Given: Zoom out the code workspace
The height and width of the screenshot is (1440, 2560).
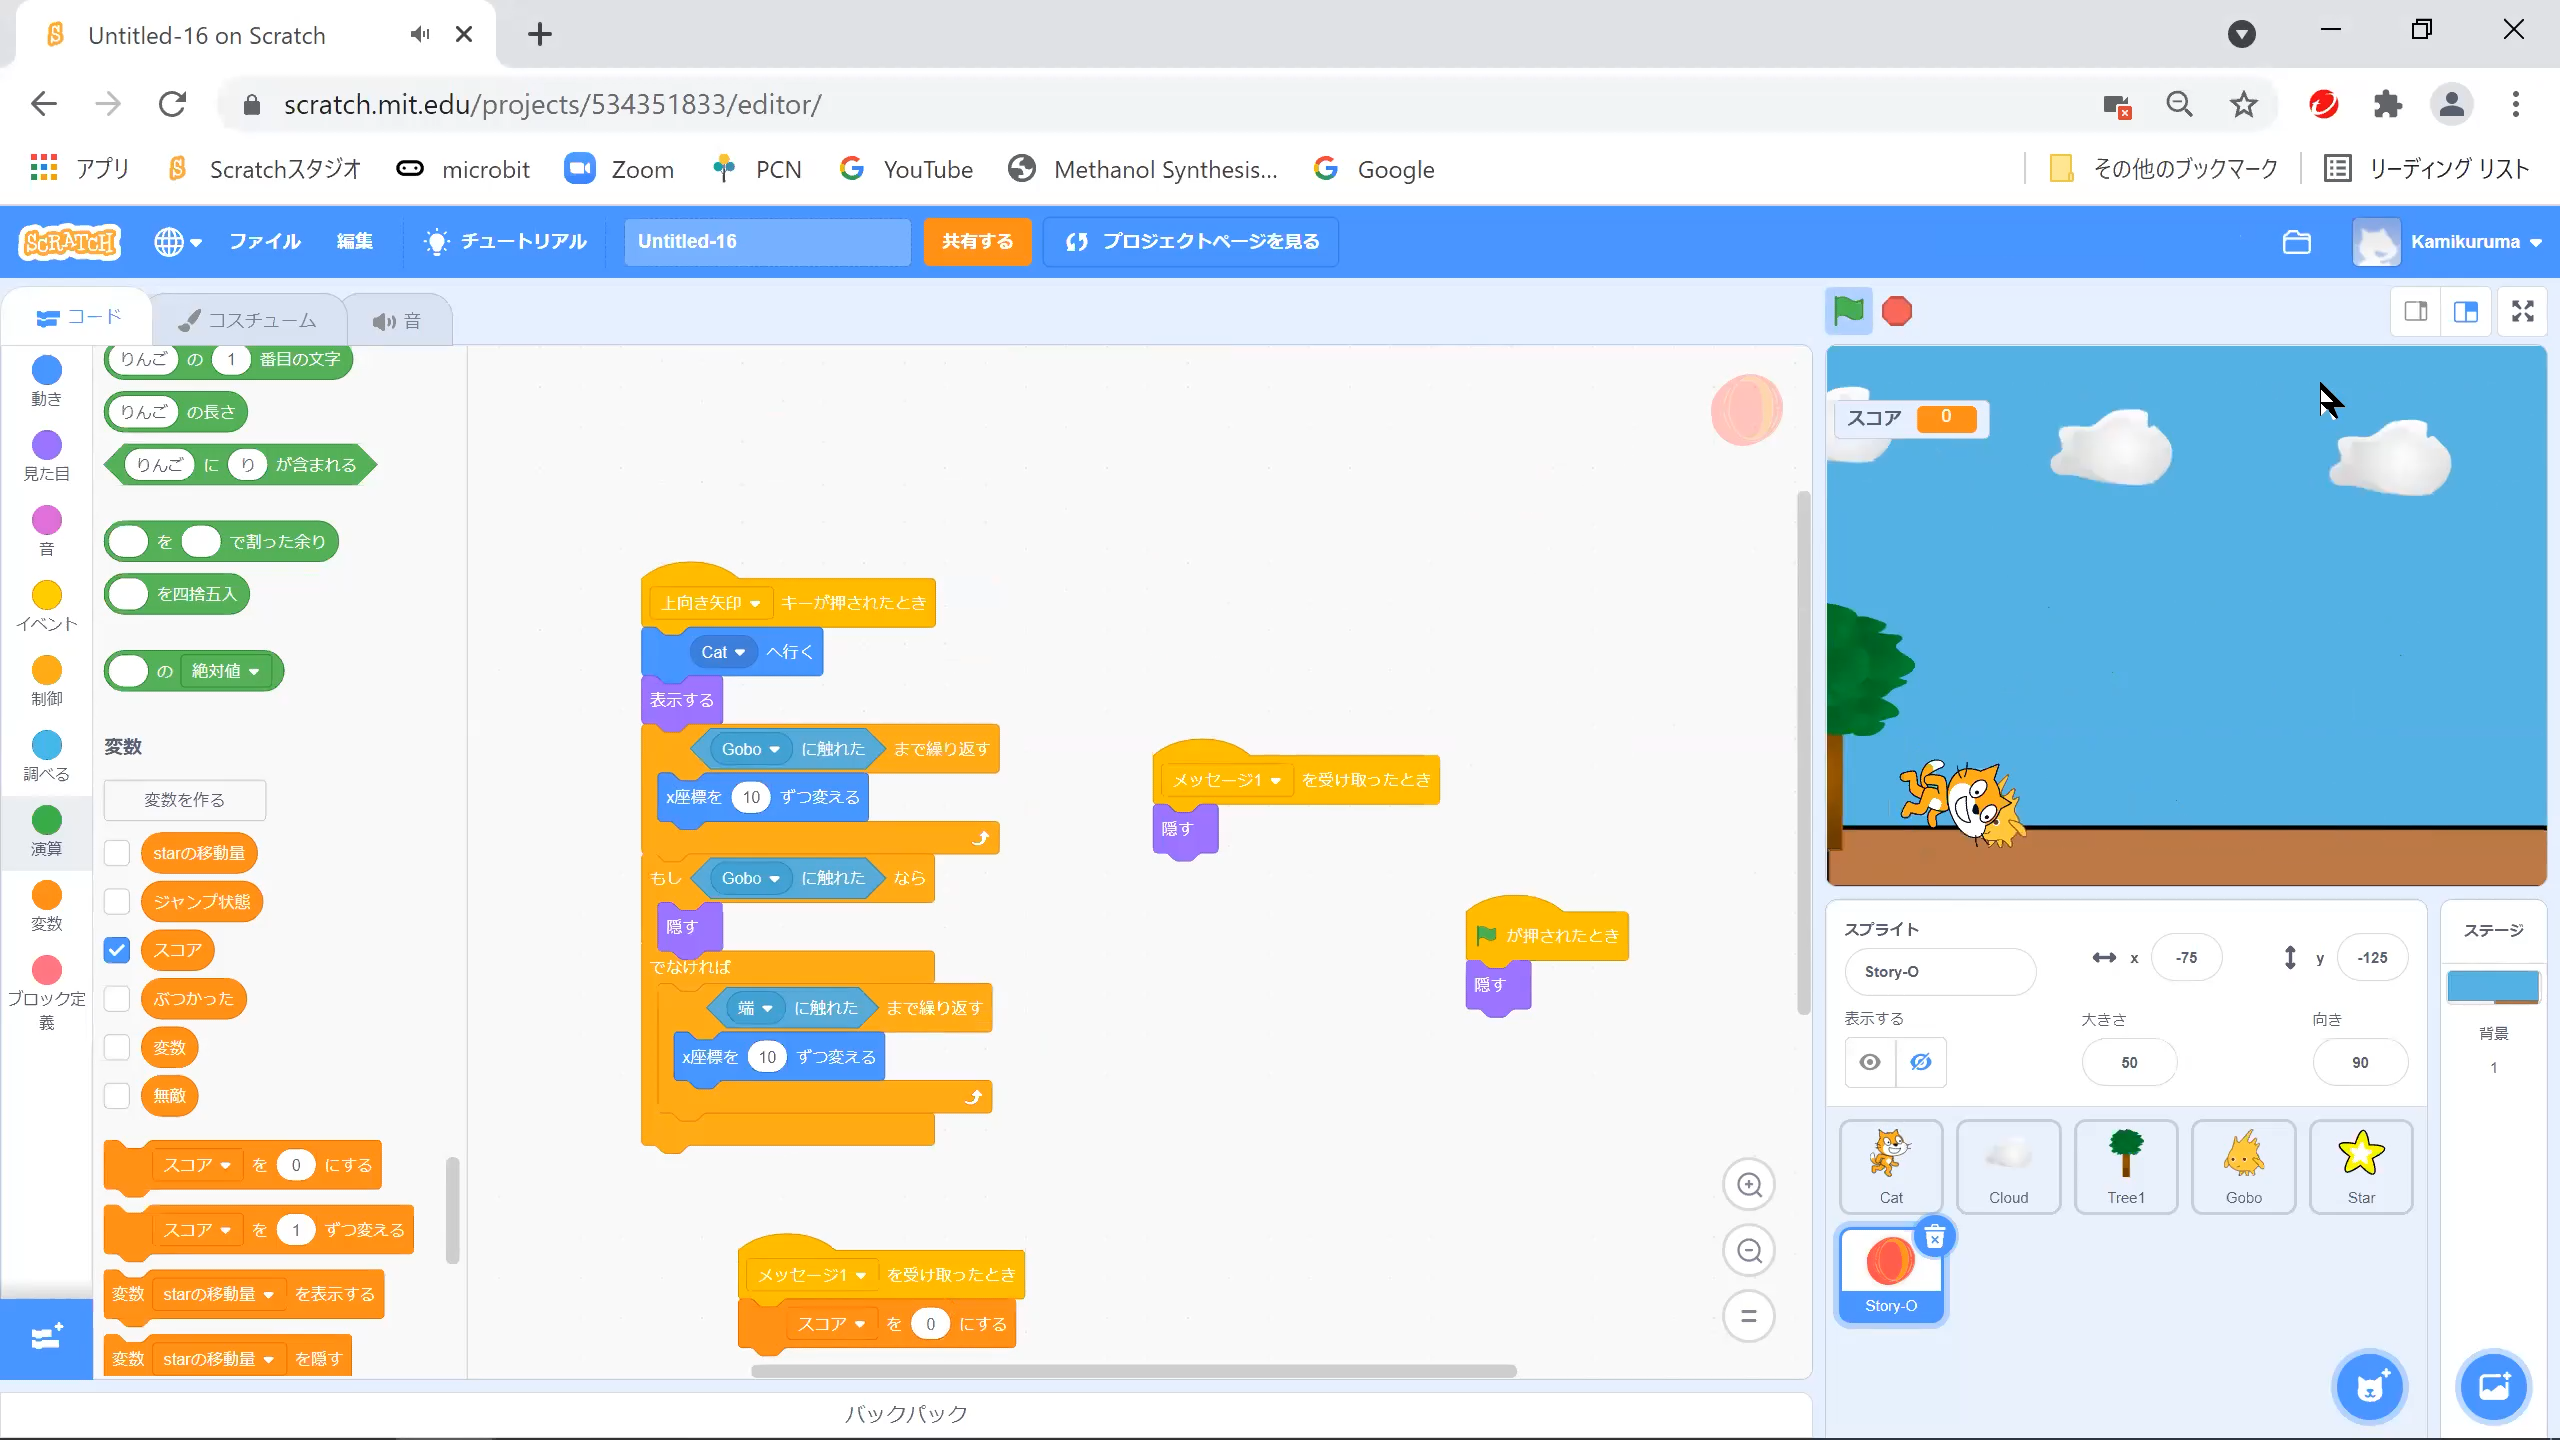Looking at the screenshot, I should pyautogui.click(x=1749, y=1251).
